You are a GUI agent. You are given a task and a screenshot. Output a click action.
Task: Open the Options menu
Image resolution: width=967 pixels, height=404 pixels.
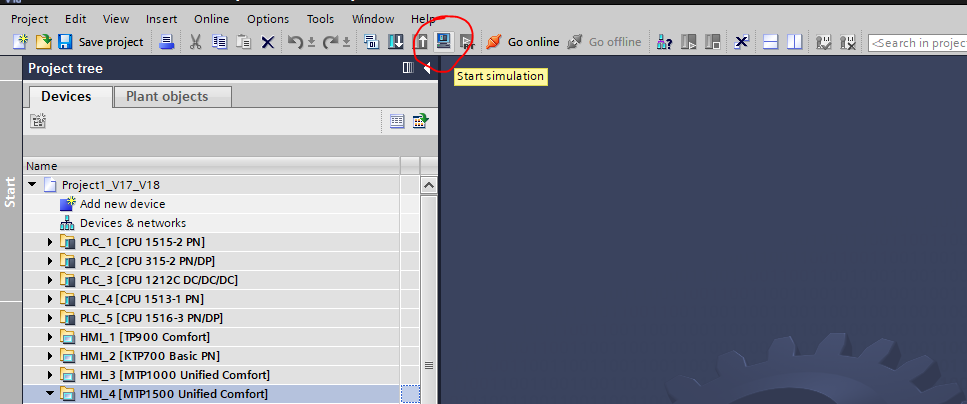pos(268,19)
